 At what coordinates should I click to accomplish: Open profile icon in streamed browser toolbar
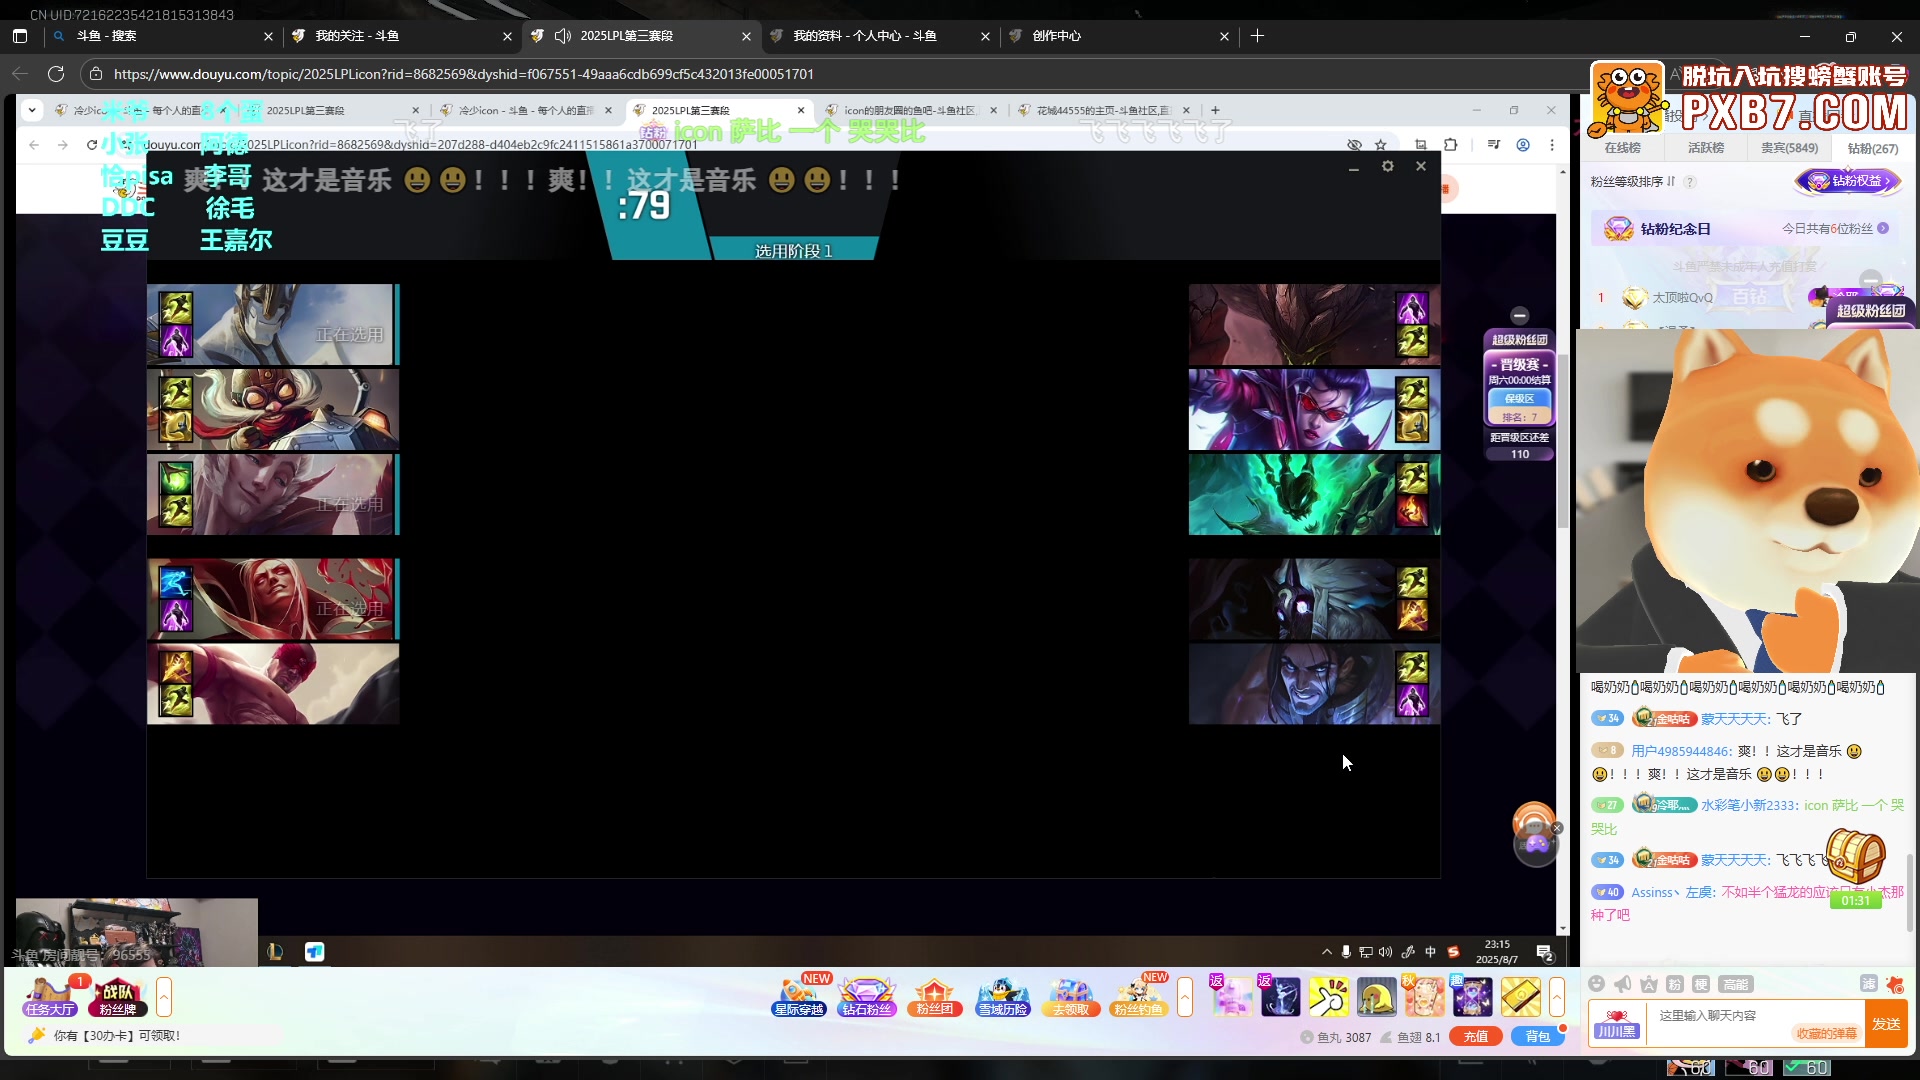tap(1523, 145)
